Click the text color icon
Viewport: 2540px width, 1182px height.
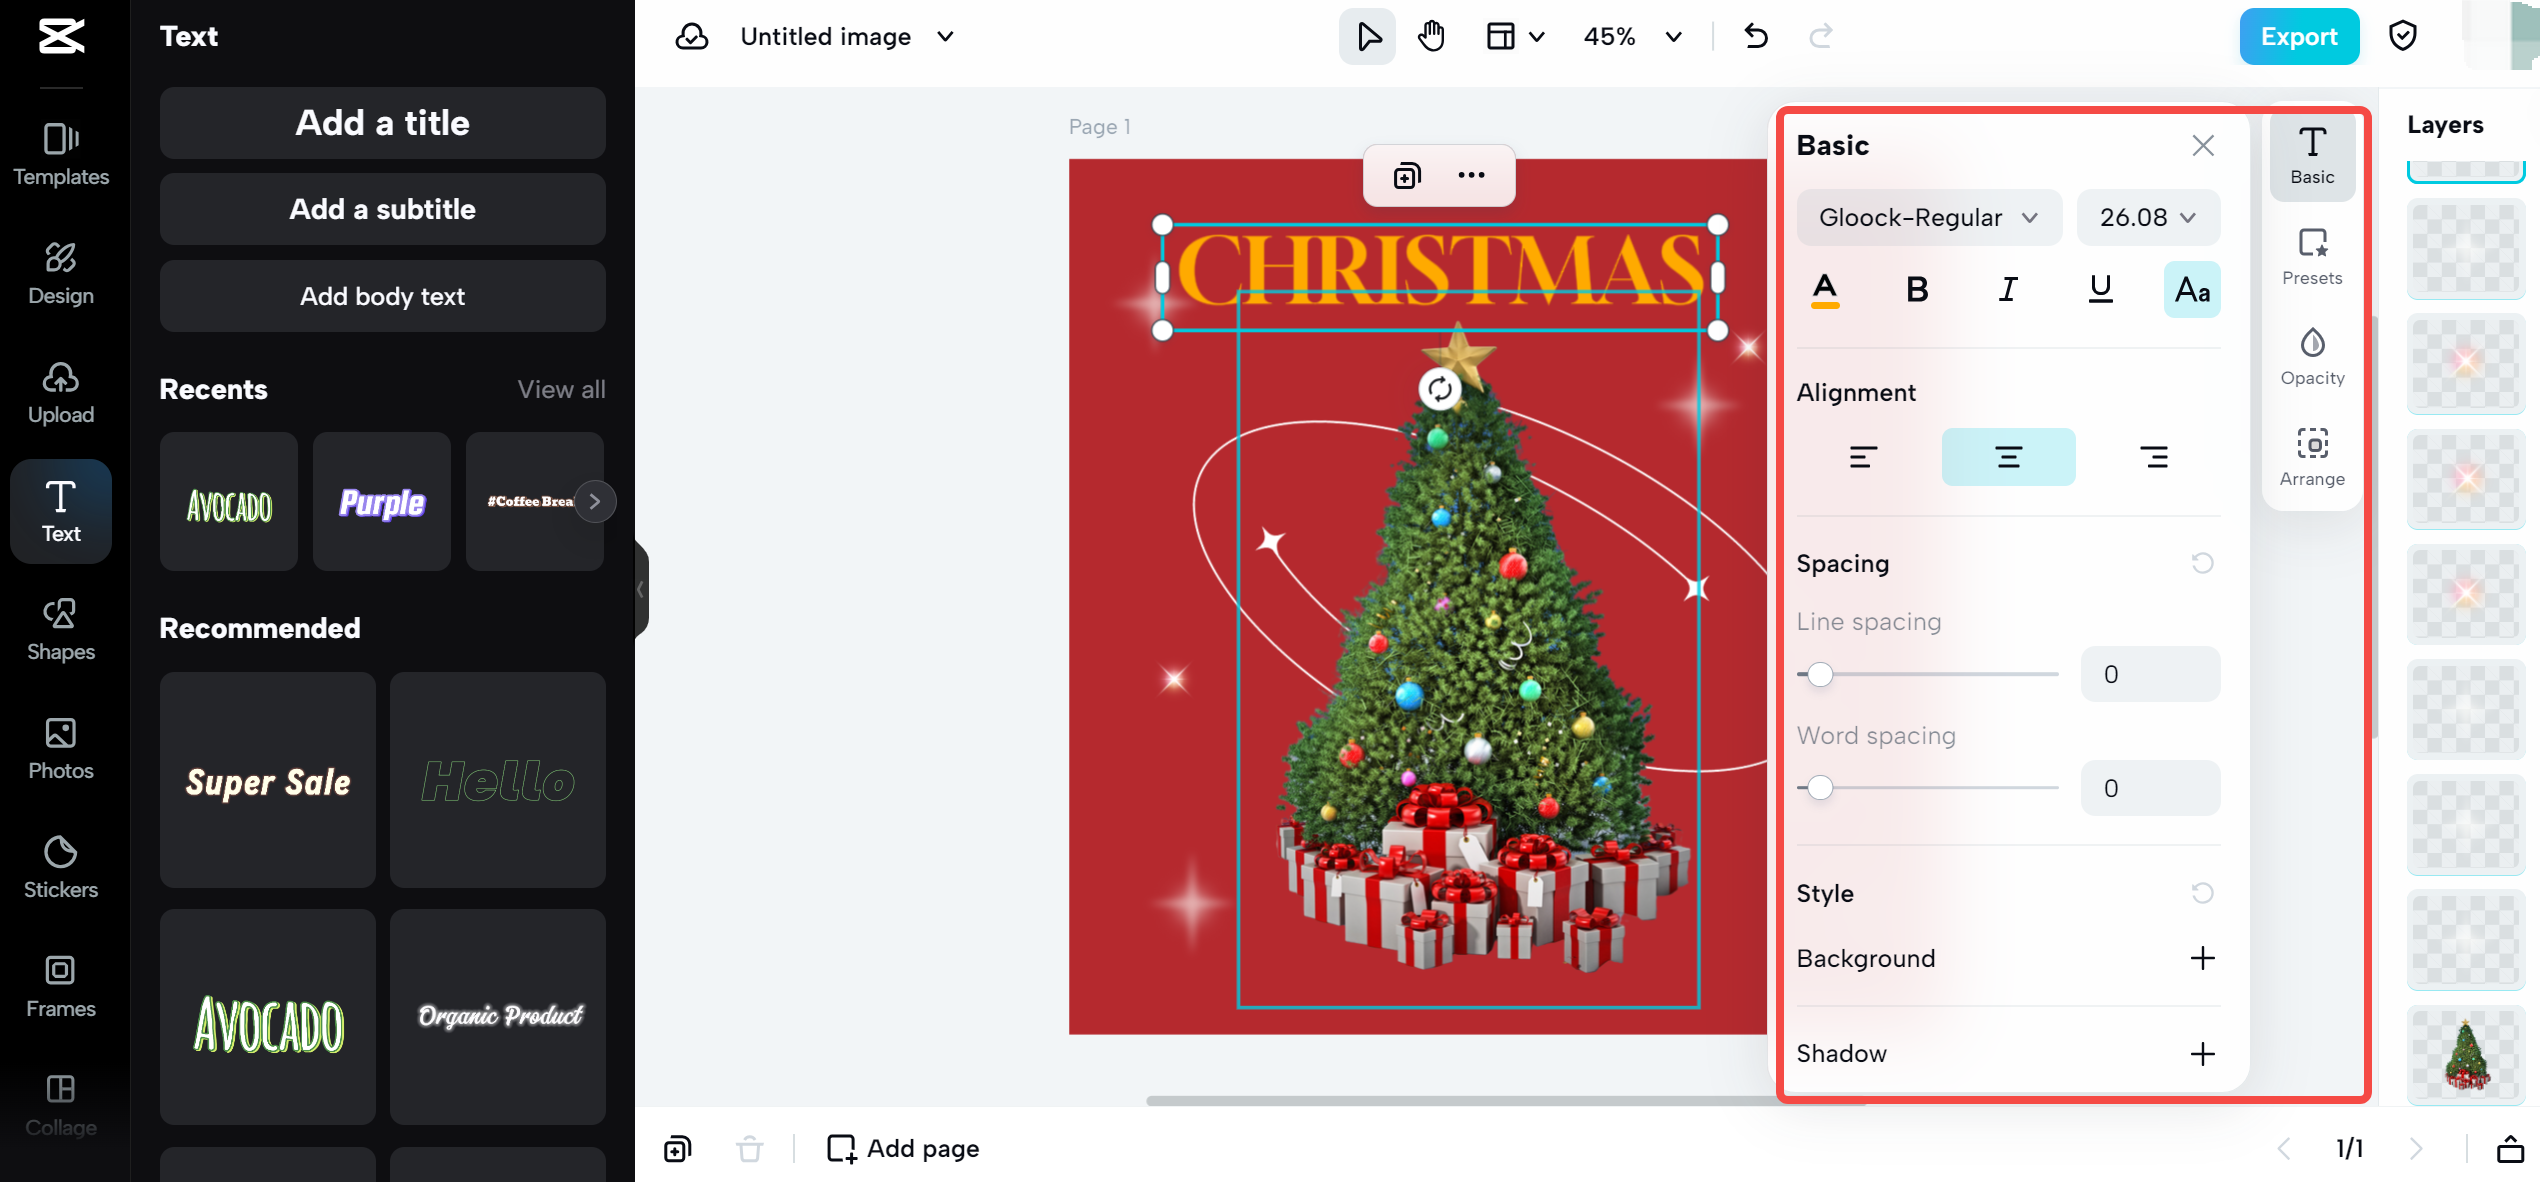click(x=1825, y=290)
